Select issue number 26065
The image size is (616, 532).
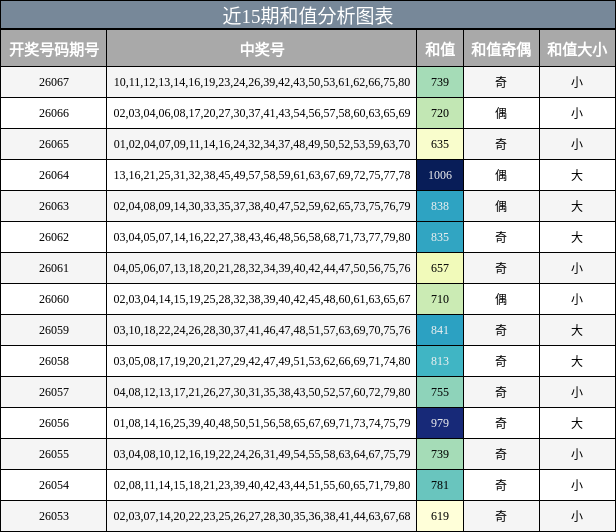(x=53, y=144)
